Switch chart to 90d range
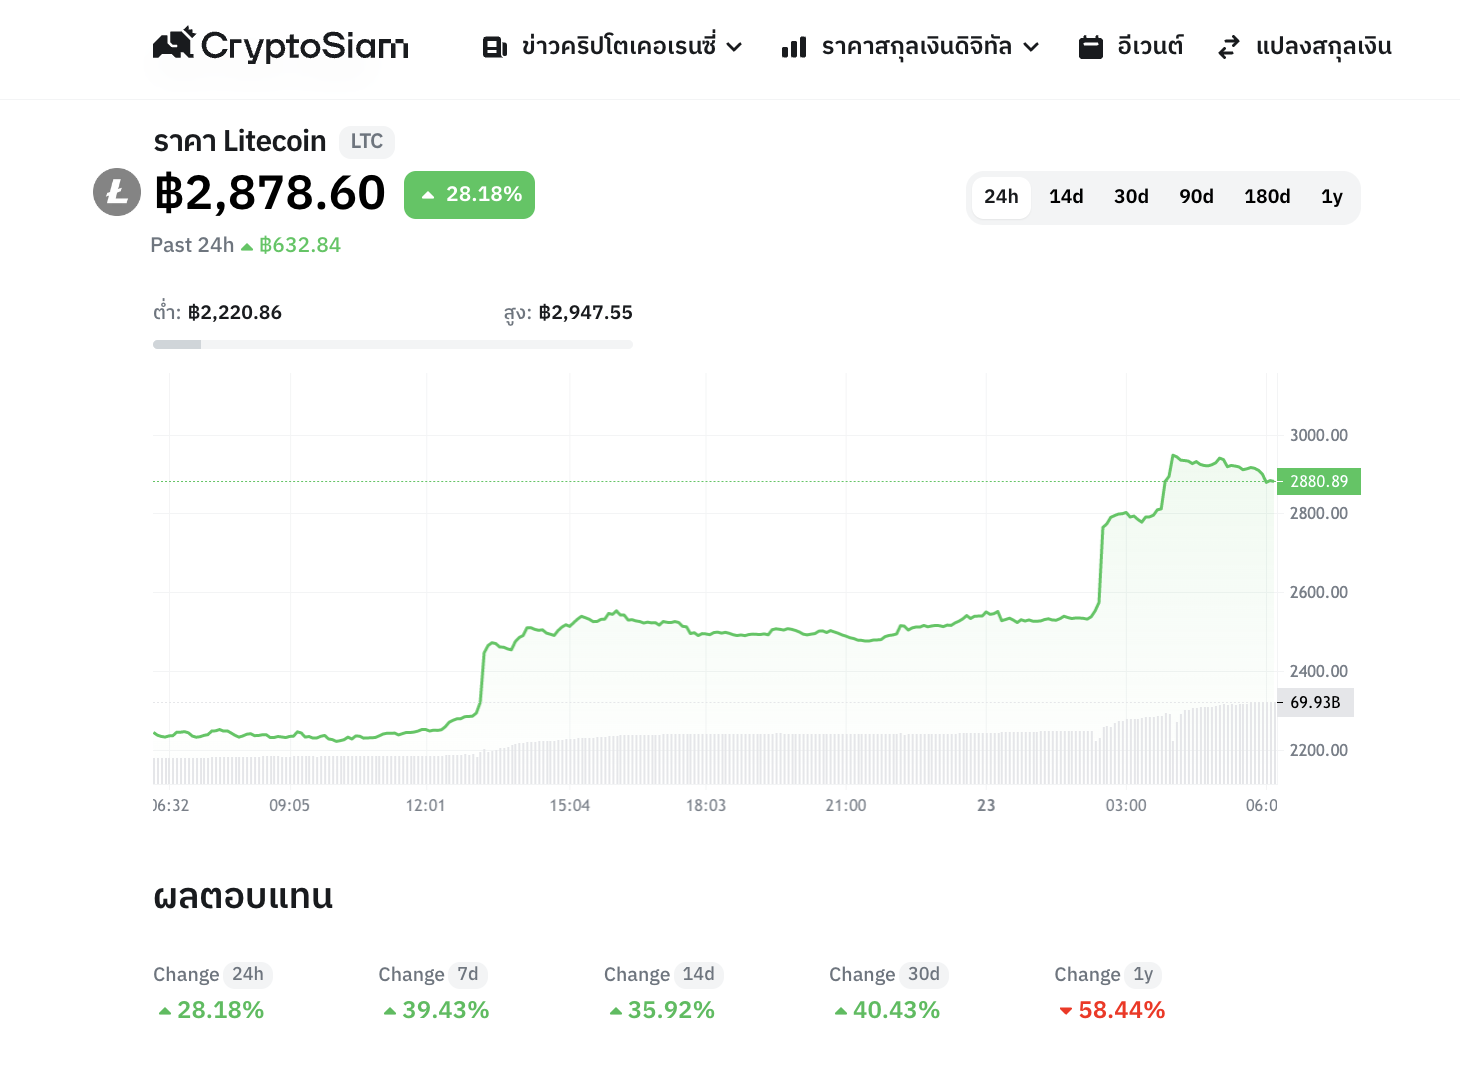1460x1080 pixels. click(1196, 197)
